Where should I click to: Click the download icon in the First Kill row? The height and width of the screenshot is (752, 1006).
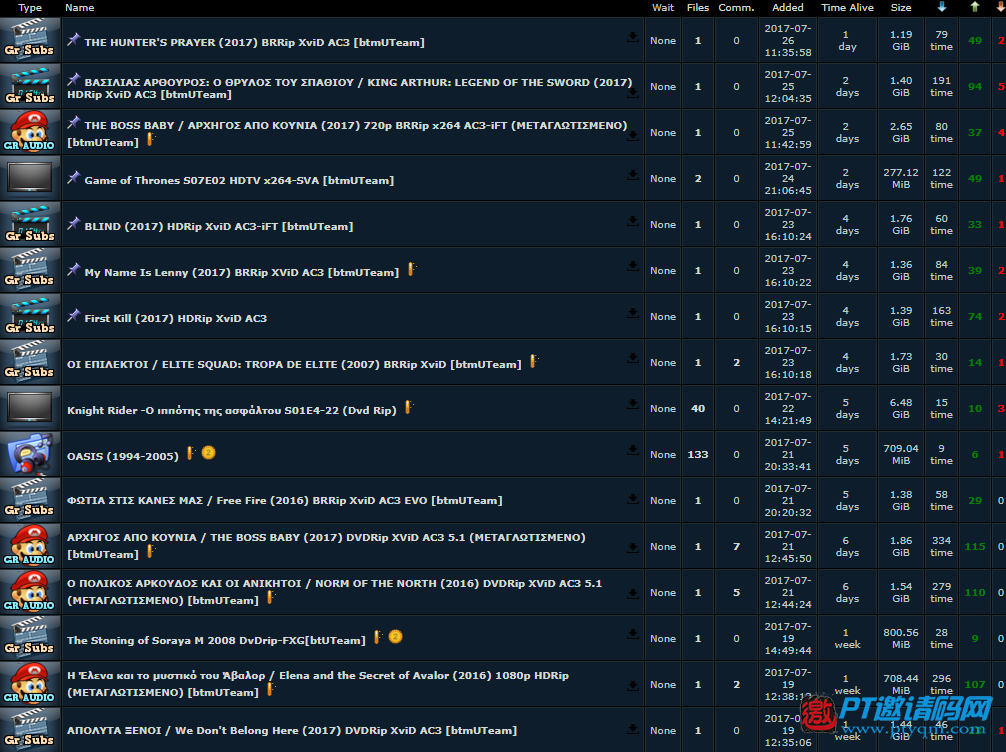tap(633, 313)
